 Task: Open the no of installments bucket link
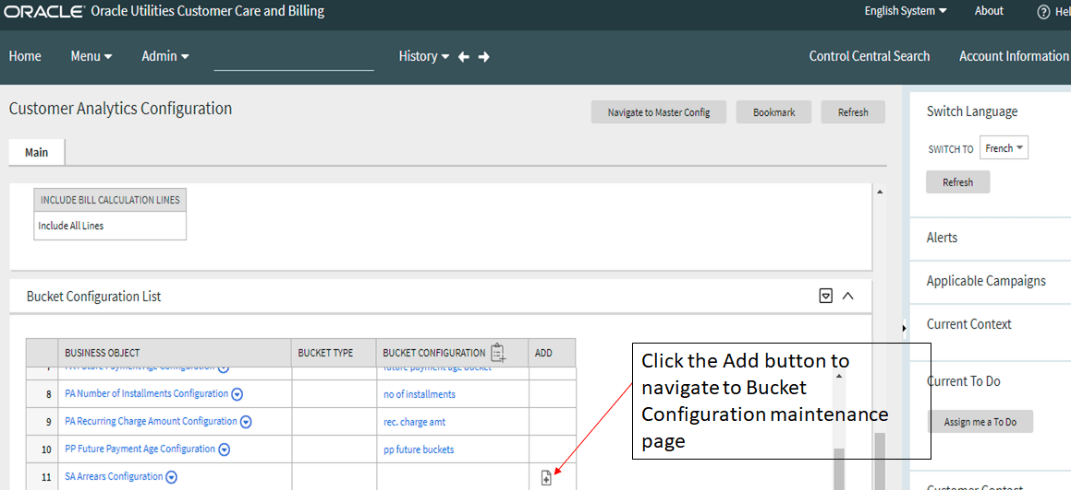coord(419,394)
